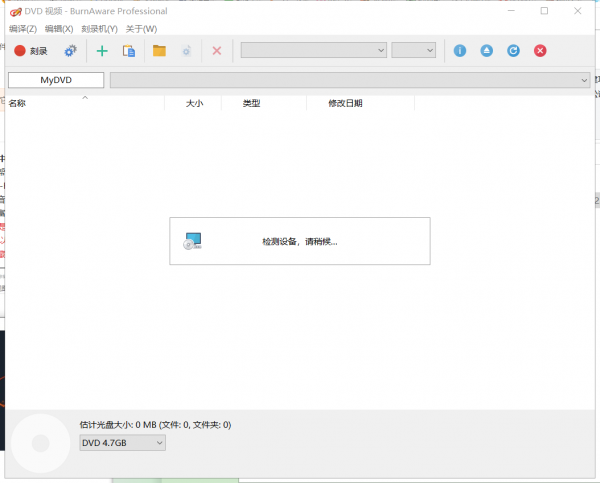Image resolution: width=600 pixels, height=483 pixels.
Task: Open the DVD 4.7GB disc size dropdown
Action: coord(122,443)
